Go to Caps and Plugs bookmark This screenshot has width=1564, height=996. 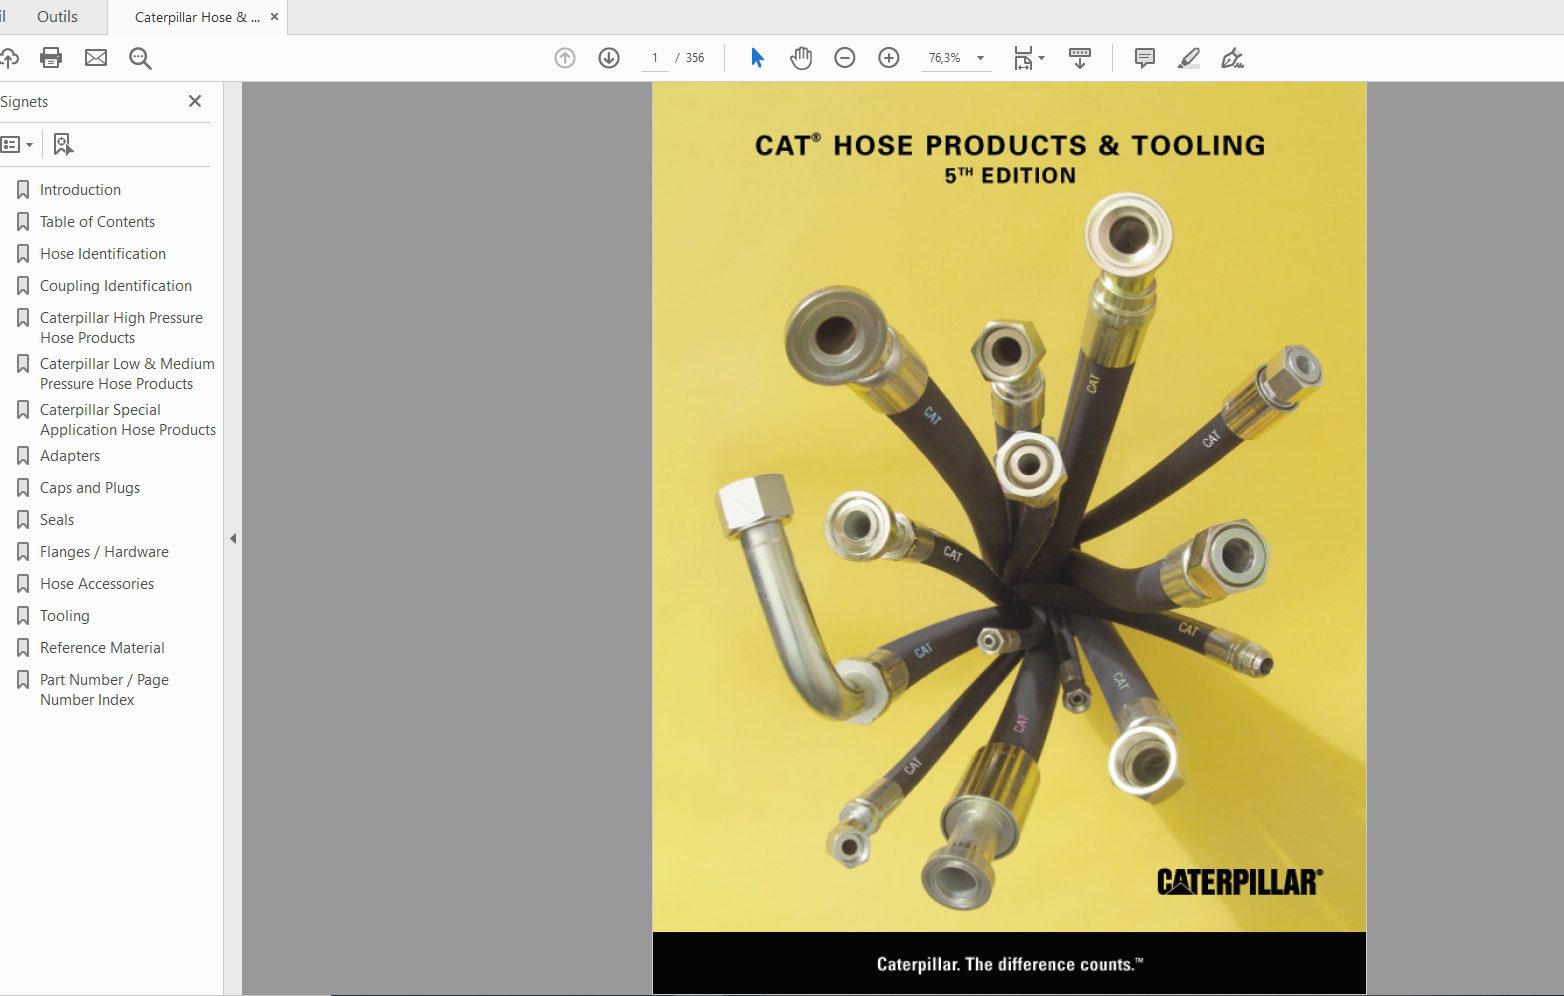[x=90, y=488]
